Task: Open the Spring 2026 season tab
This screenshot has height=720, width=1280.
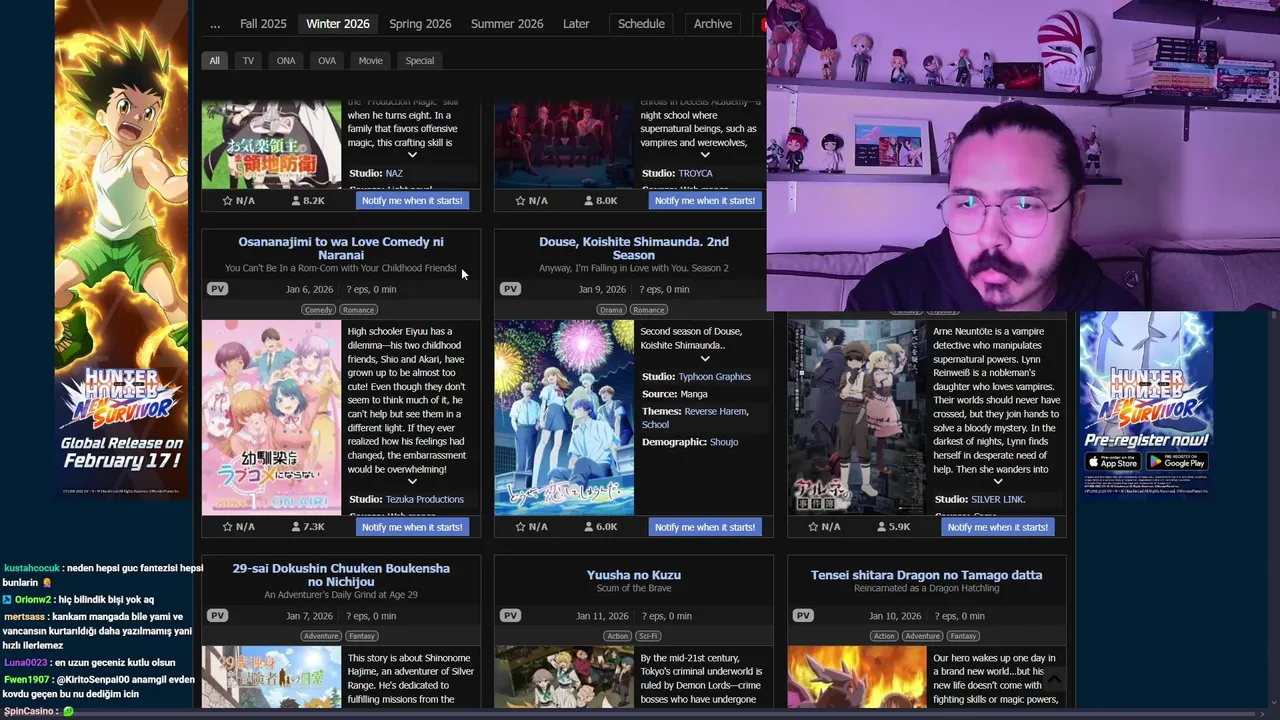Action: coord(420,24)
